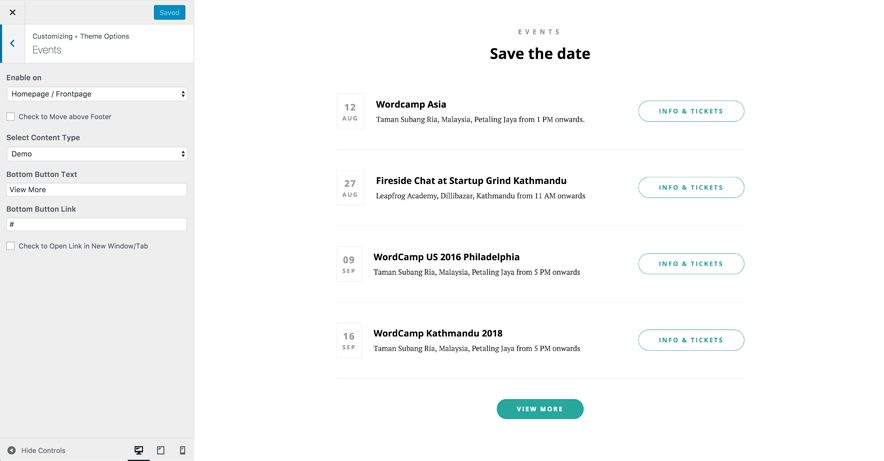
Task: Enable Check to Open Link in New Window/Tab
Action: click(11, 246)
